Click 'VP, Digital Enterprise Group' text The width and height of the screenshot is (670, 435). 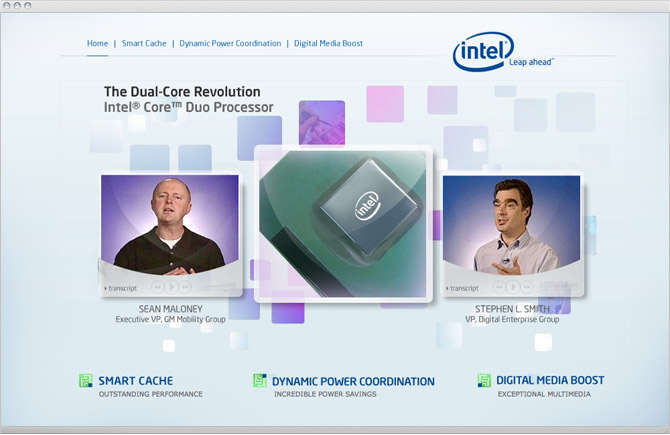(512, 319)
